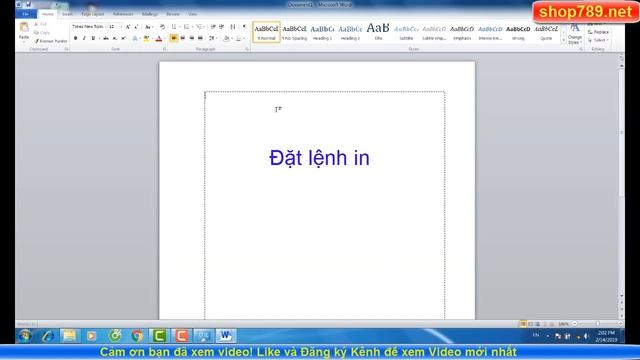The height and width of the screenshot is (360, 640).
Task: Switch to the Page Layout tab
Action: [93, 14]
